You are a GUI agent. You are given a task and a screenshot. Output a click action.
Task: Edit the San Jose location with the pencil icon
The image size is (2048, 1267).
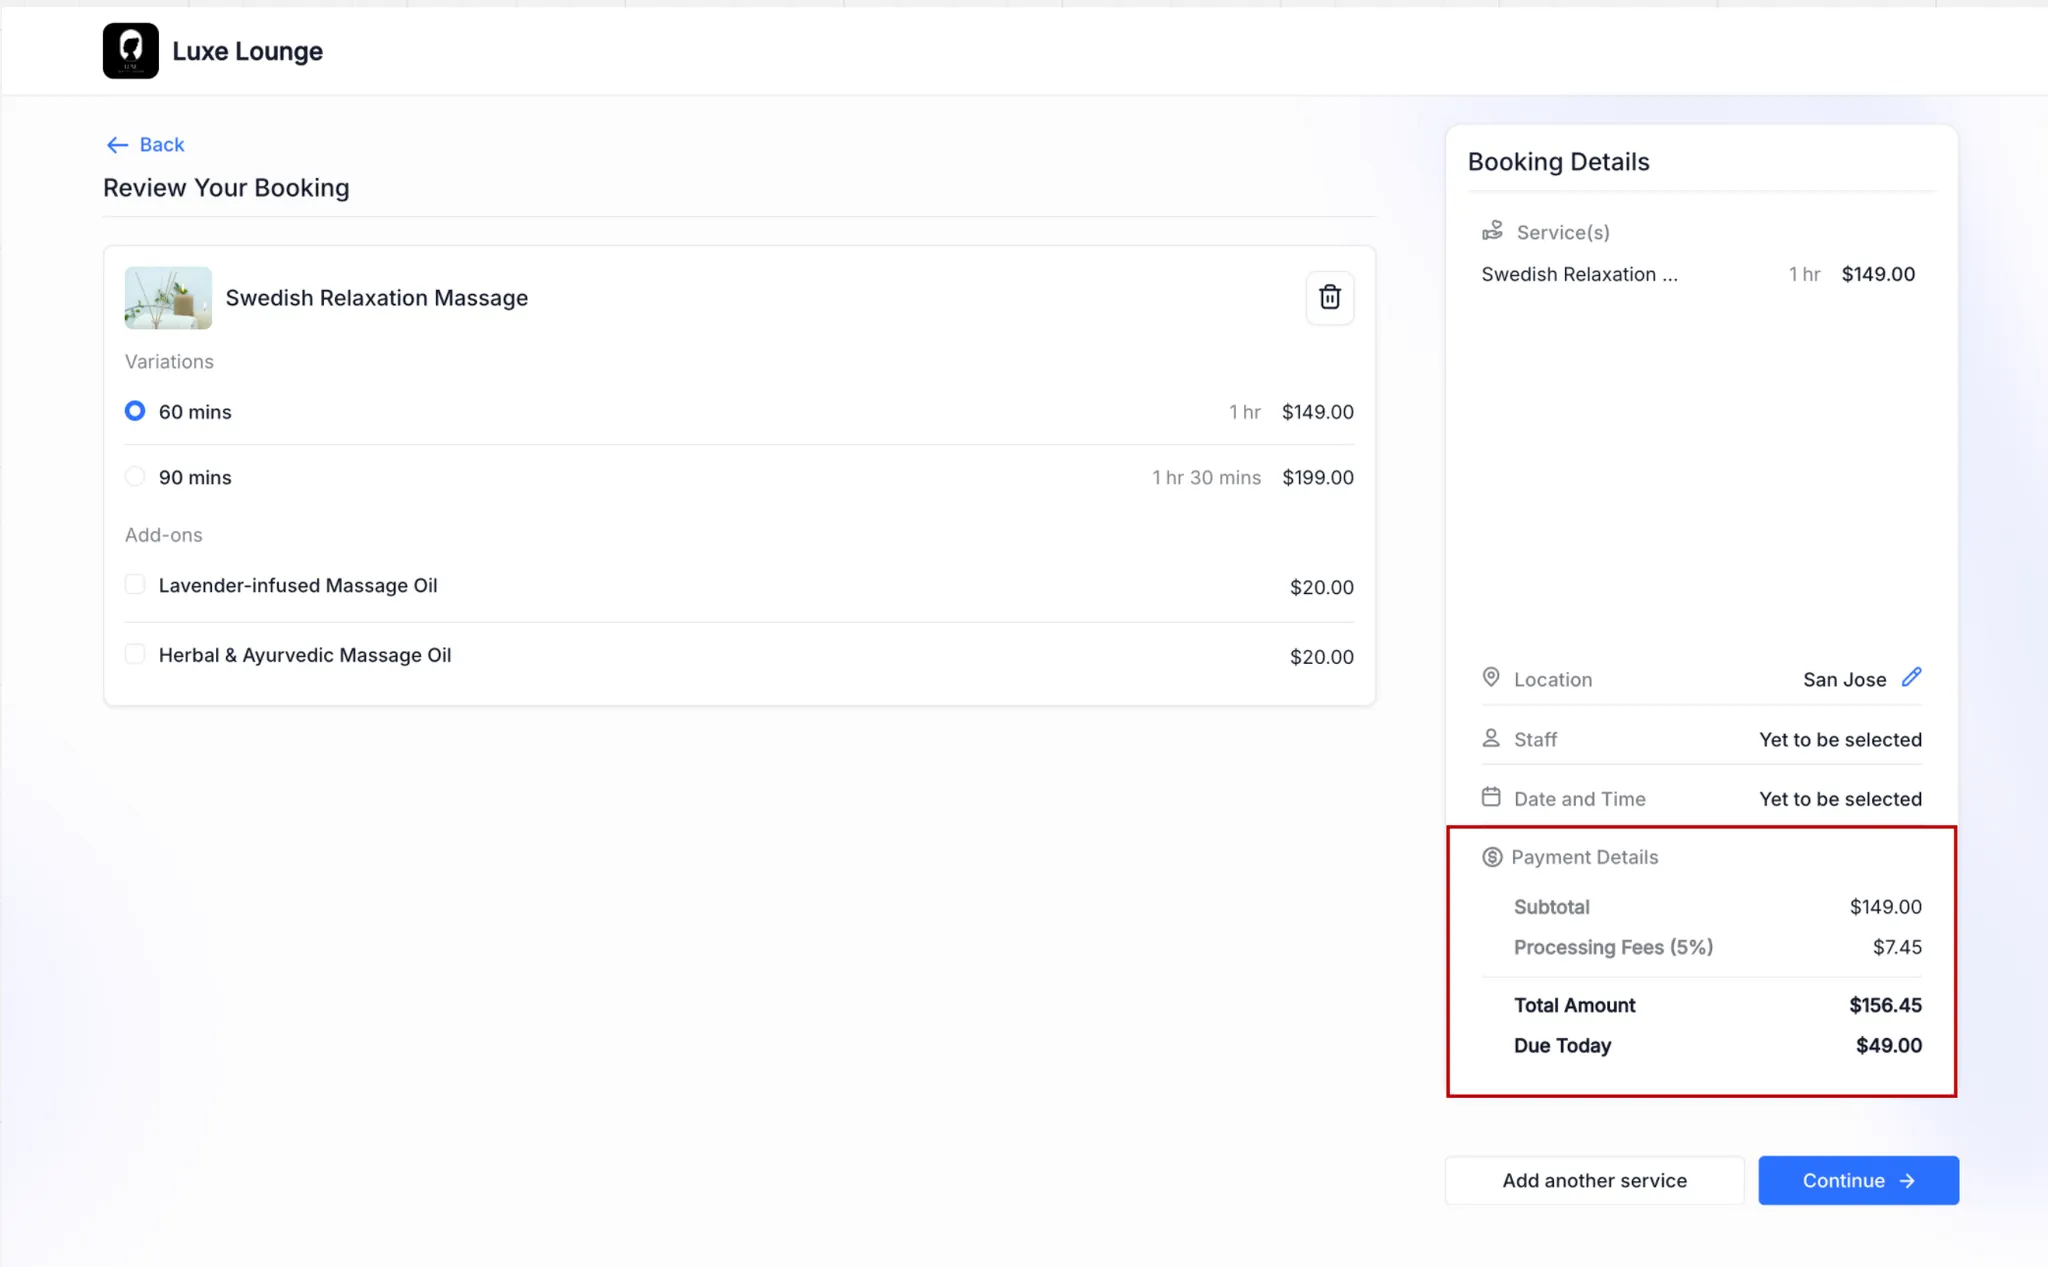tap(1911, 678)
